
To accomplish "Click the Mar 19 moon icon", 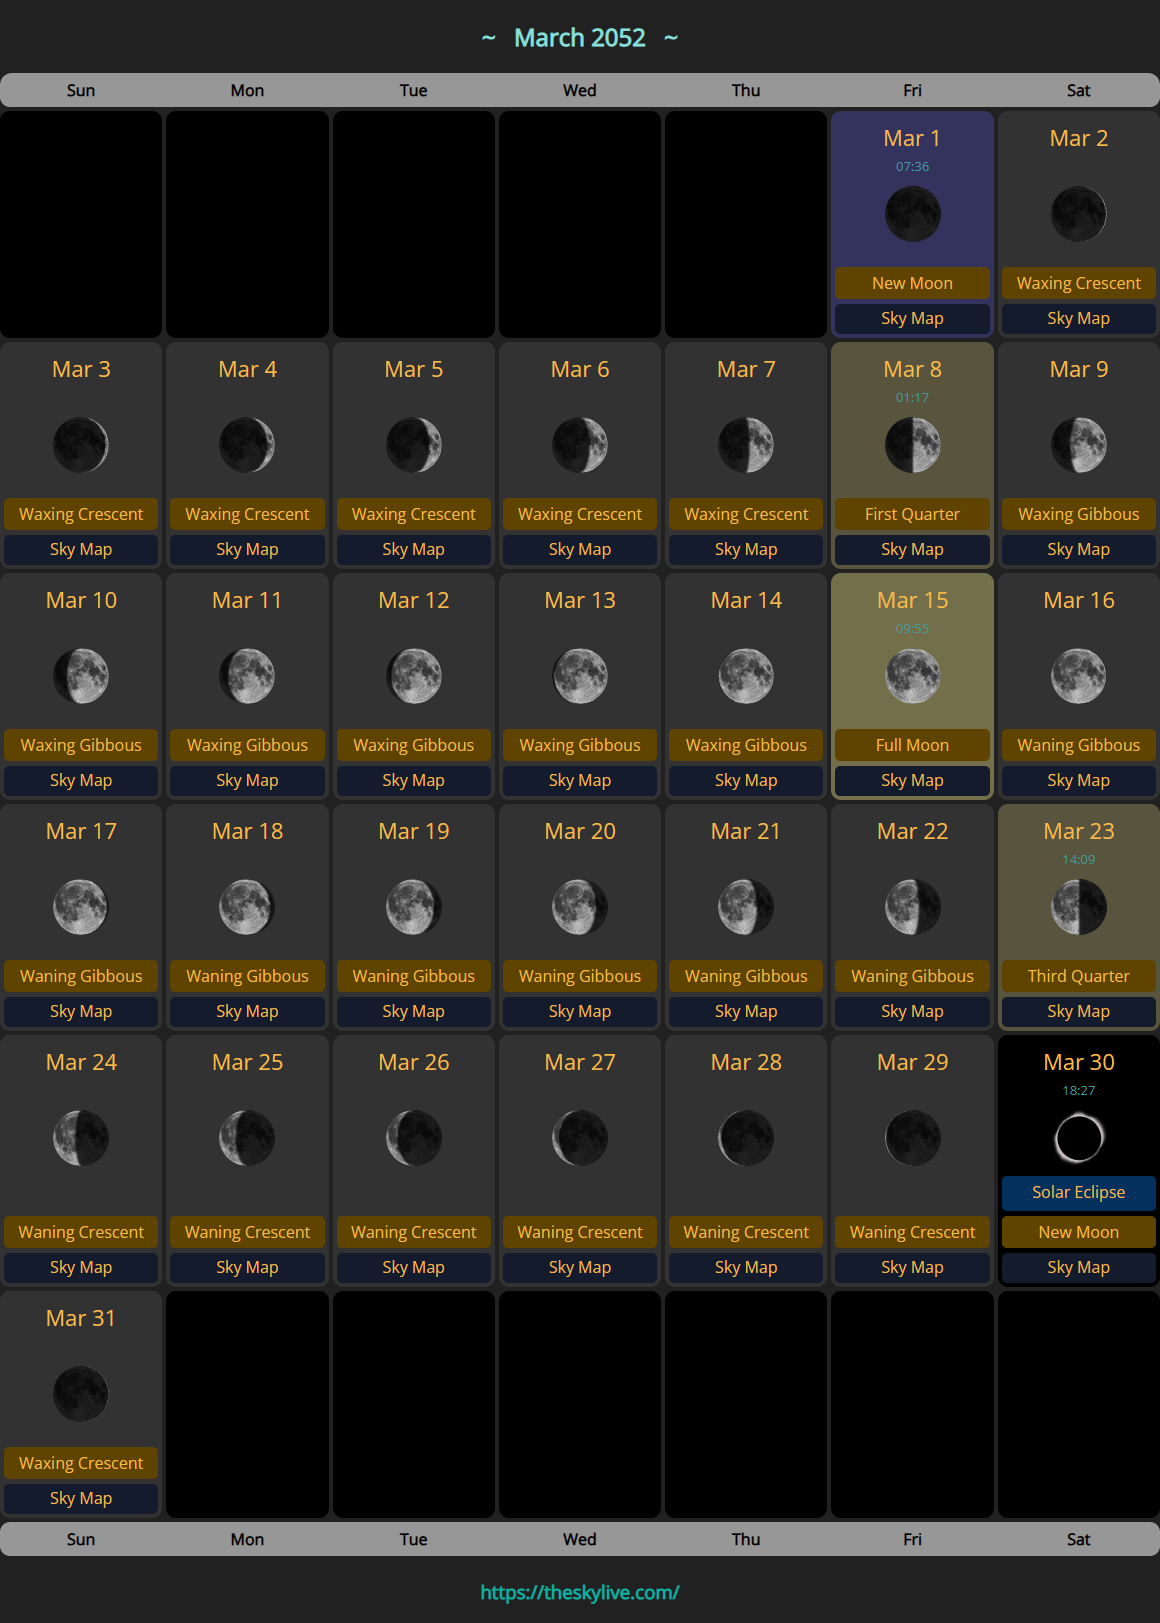I will click(x=413, y=907).
